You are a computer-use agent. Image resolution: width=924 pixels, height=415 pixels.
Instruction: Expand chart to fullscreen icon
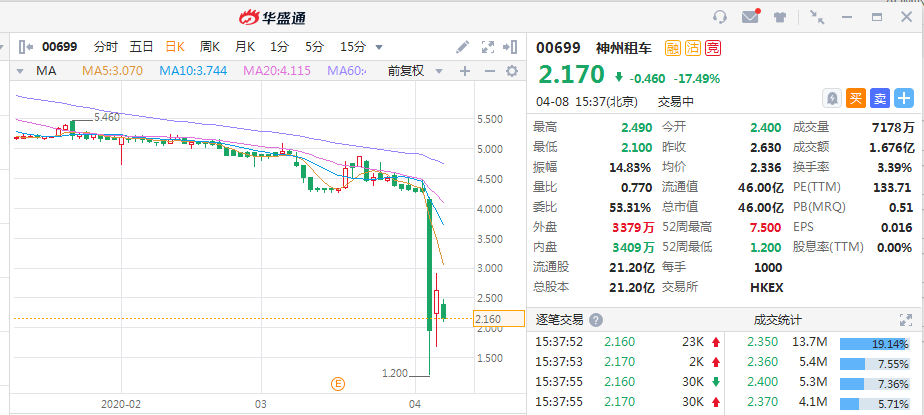488,47
